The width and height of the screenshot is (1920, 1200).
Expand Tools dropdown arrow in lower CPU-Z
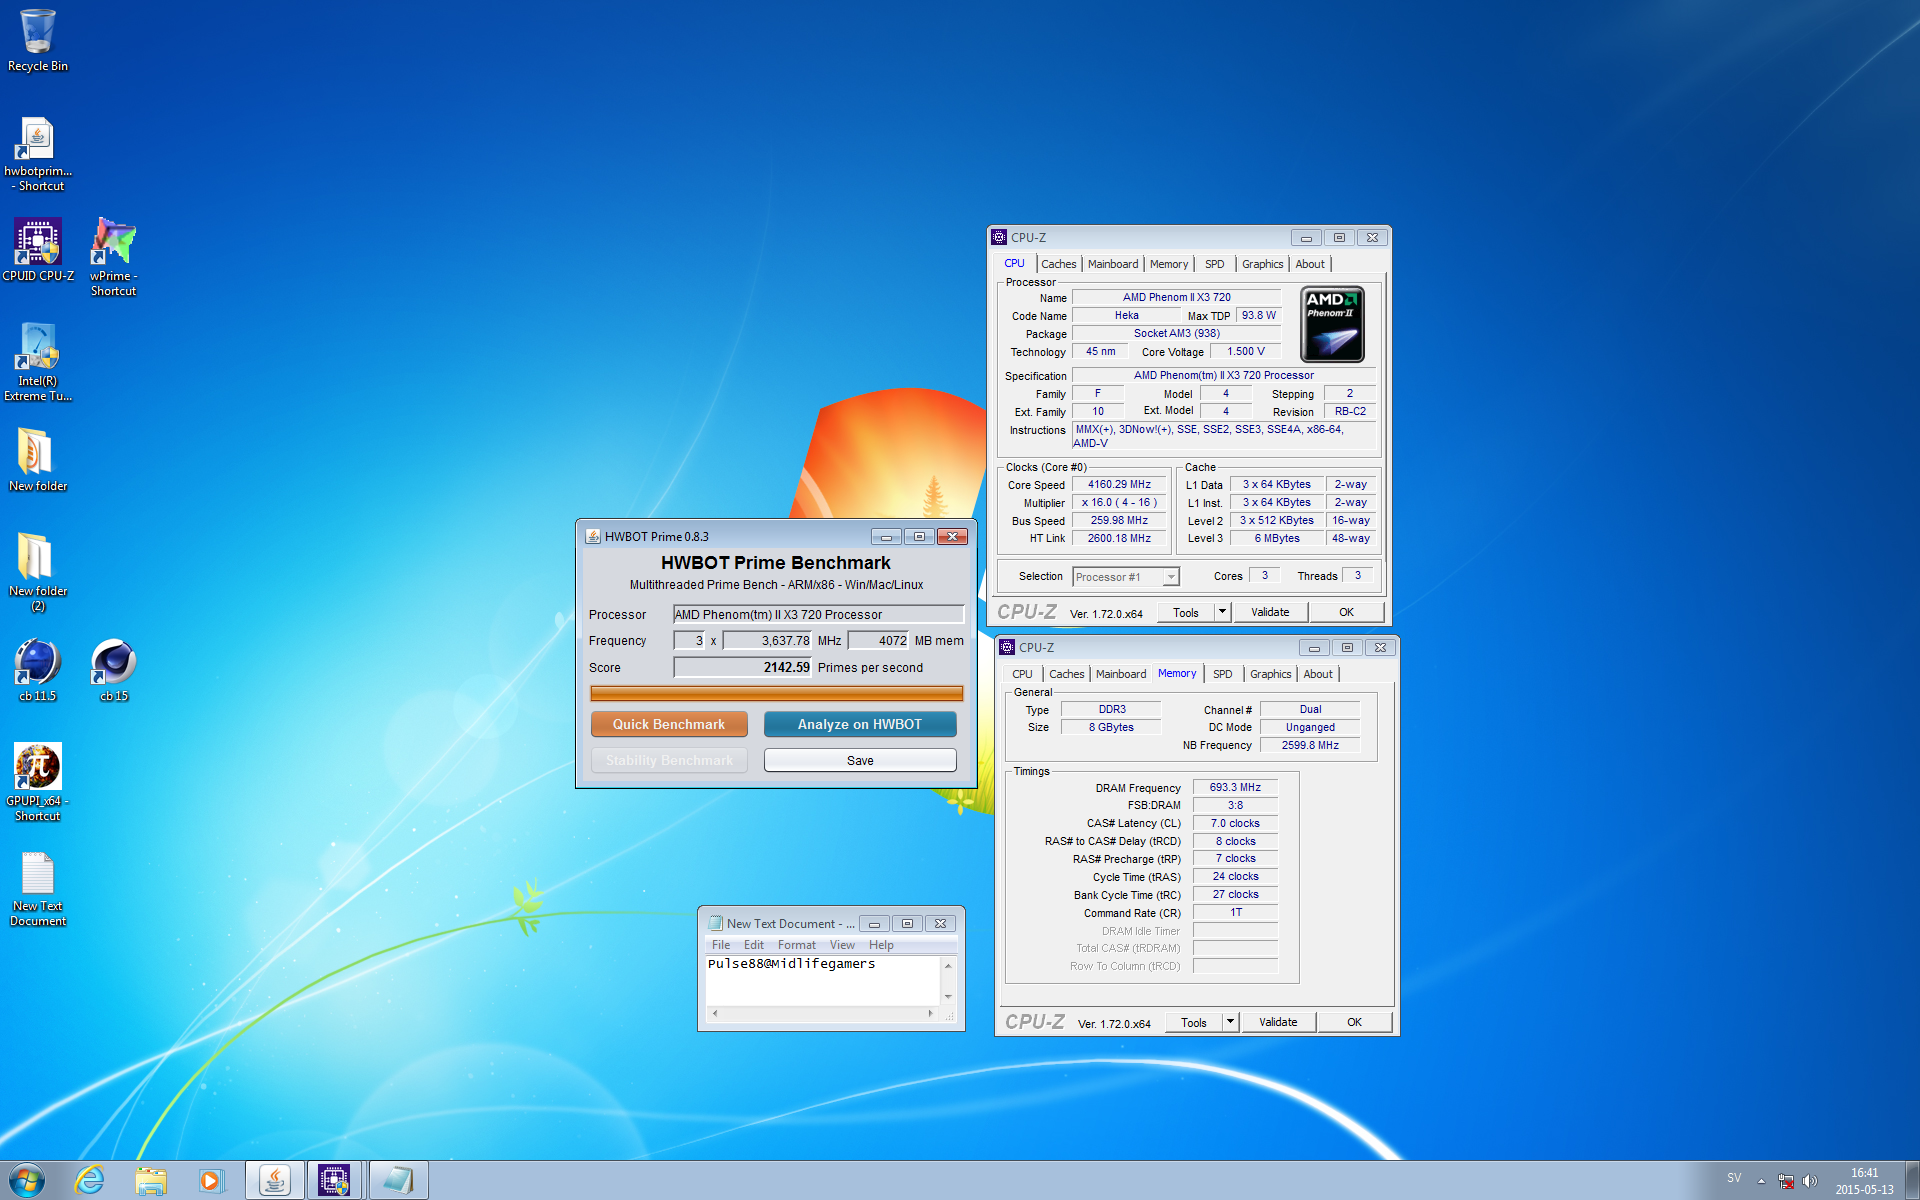(1230, 1022)
